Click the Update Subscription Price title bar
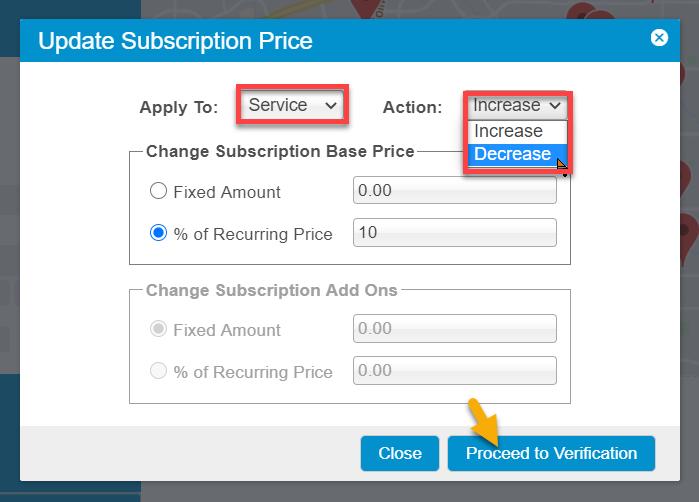This screenshot has width=699, height=502. click(x=300, y=41)
